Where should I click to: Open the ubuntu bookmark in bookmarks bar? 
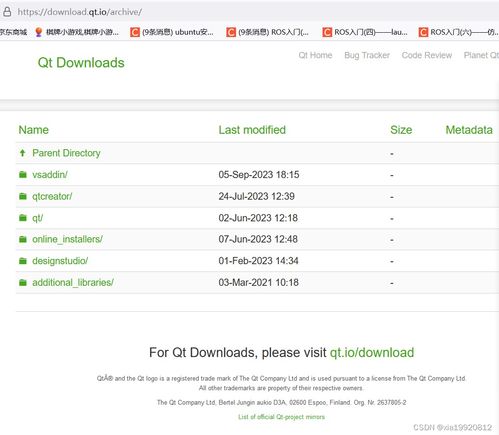[x=172, y=32]
